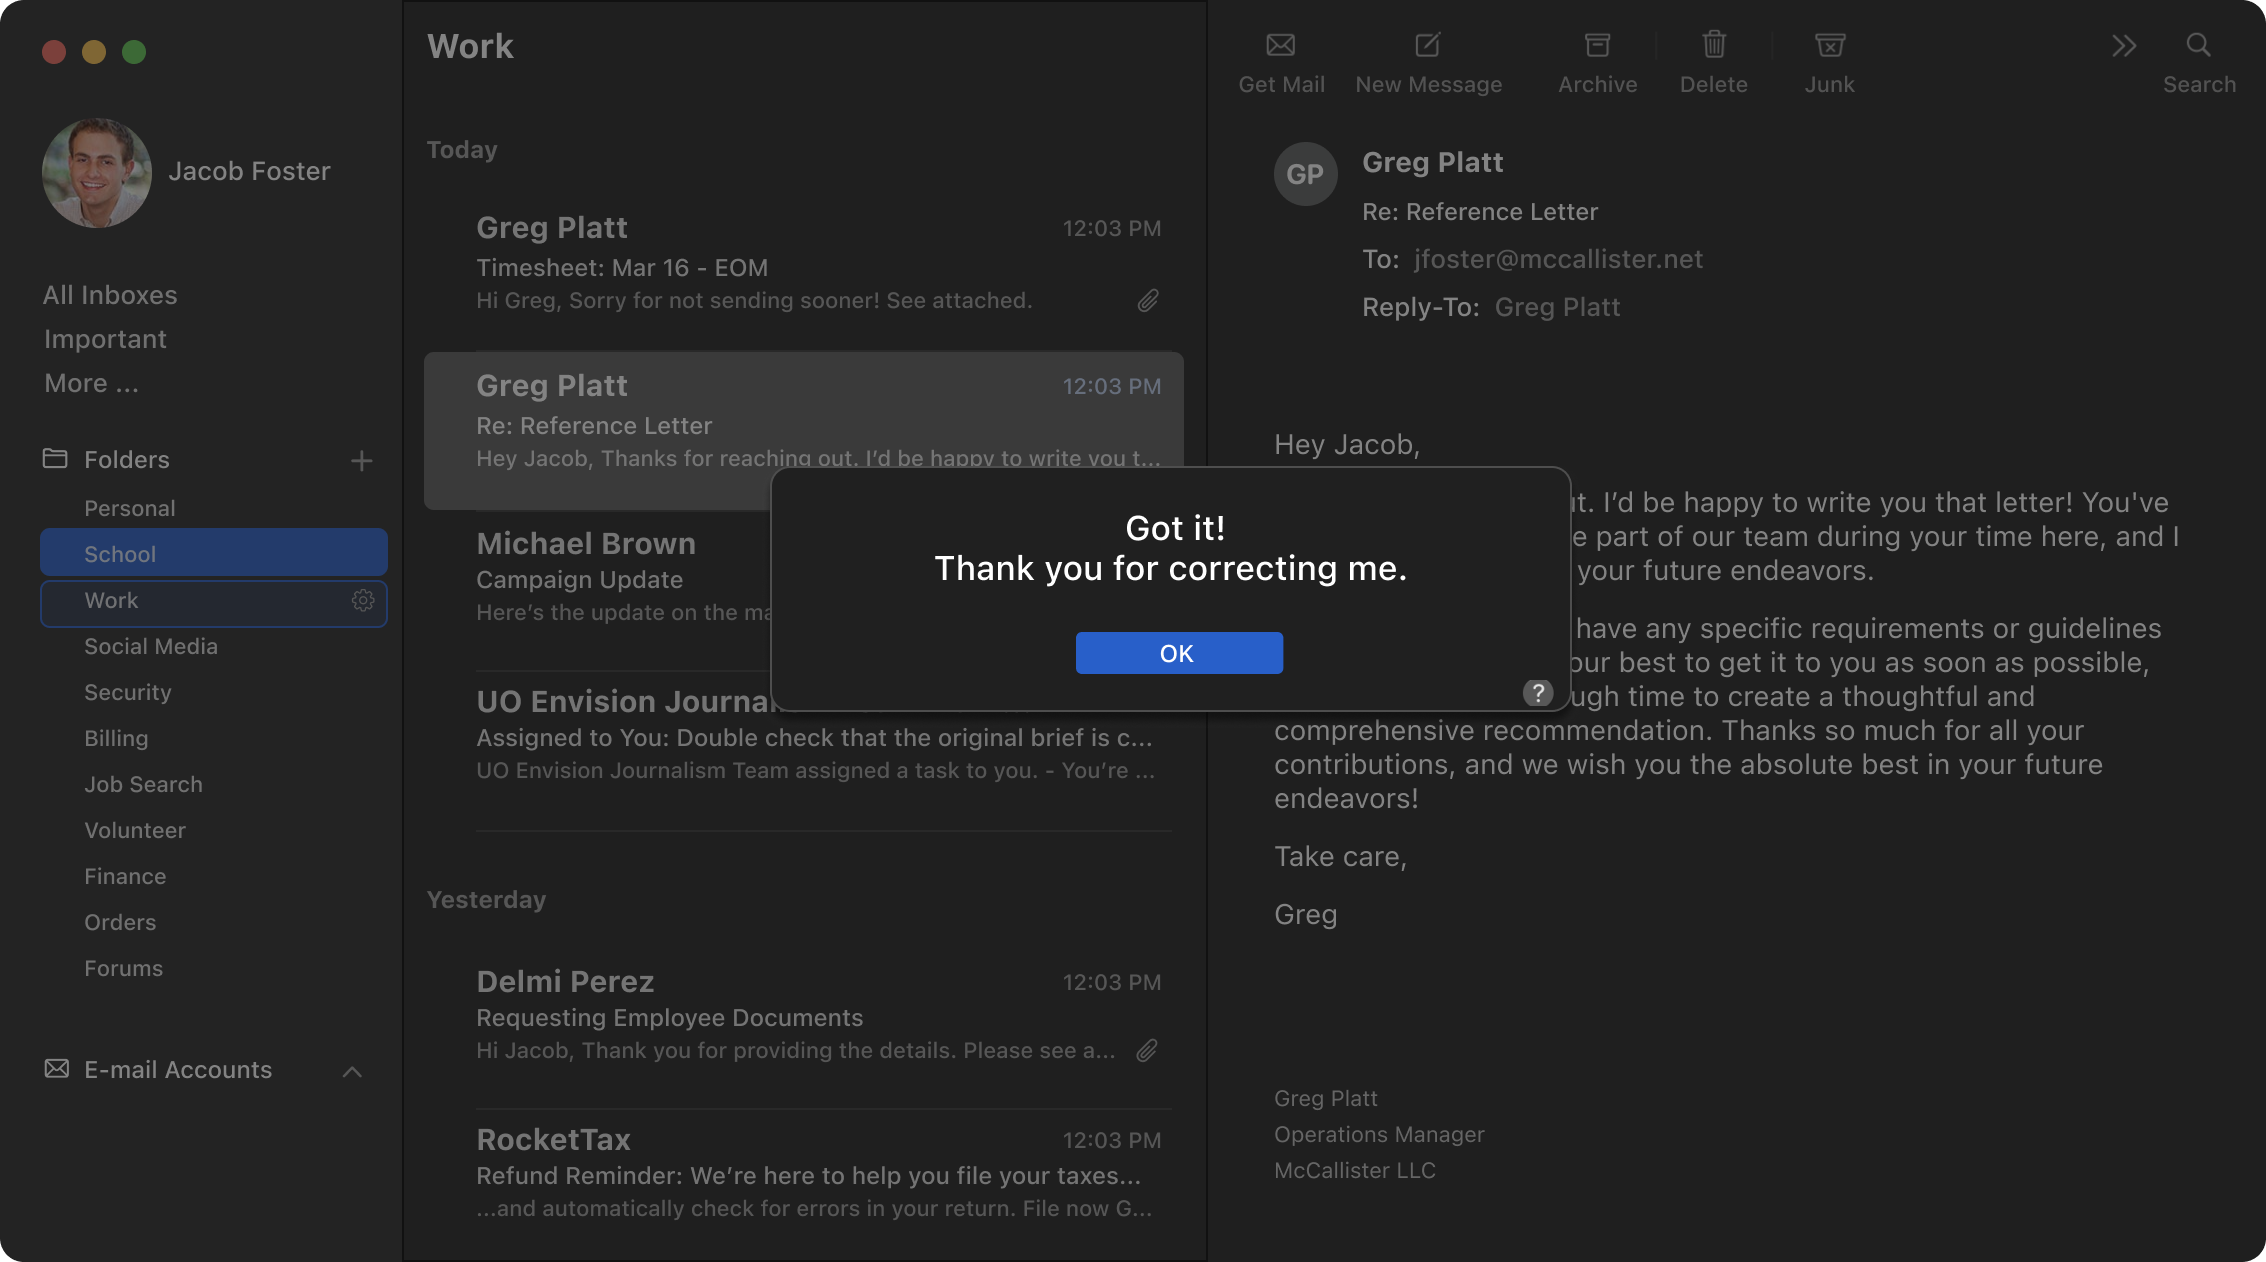Click Jacob Foster's profile picture
The image size is (2266, 1262).
click(x=97, y=172)
